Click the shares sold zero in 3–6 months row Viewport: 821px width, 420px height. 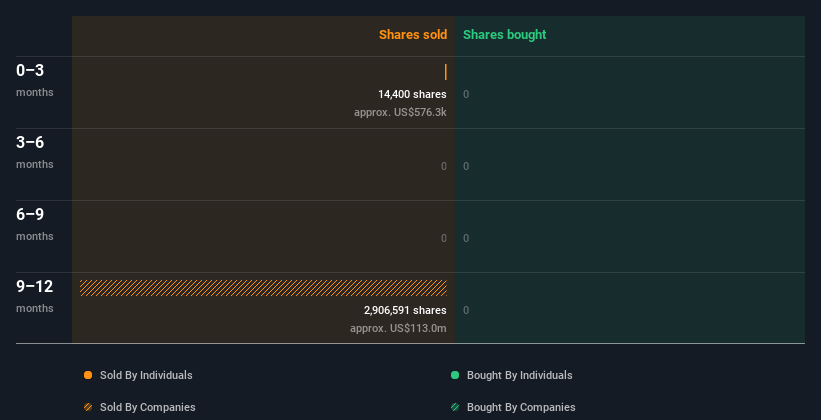click(x=444, y=167)
